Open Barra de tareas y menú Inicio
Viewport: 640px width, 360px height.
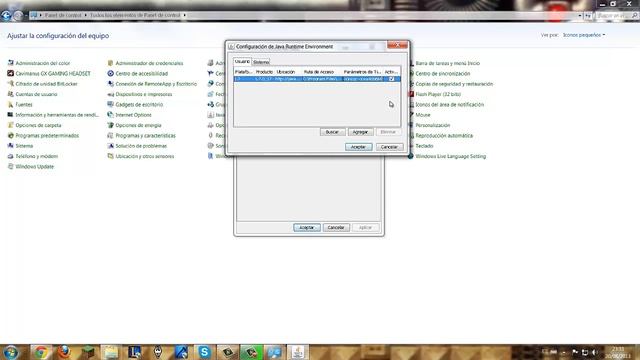[x=447, y=63]
